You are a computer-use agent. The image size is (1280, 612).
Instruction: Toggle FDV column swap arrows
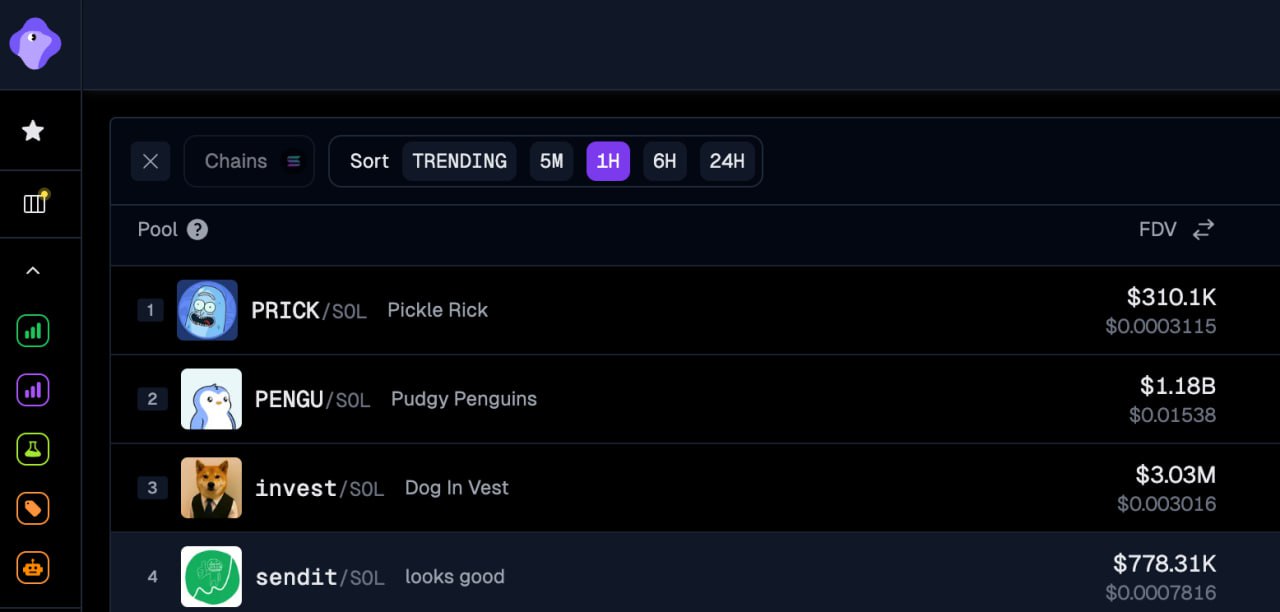[x=1203, y=230]
